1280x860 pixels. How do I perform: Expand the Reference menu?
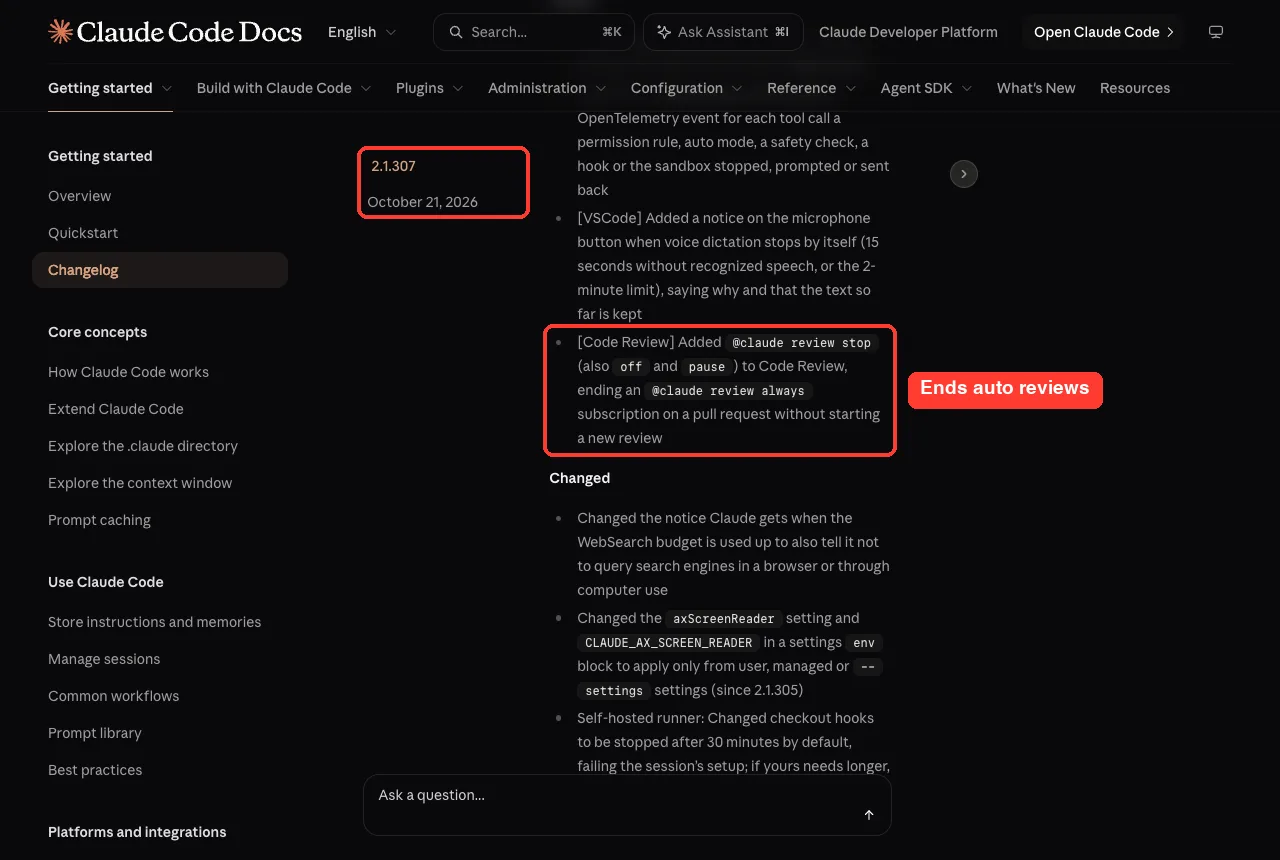[x=812, y=88]
